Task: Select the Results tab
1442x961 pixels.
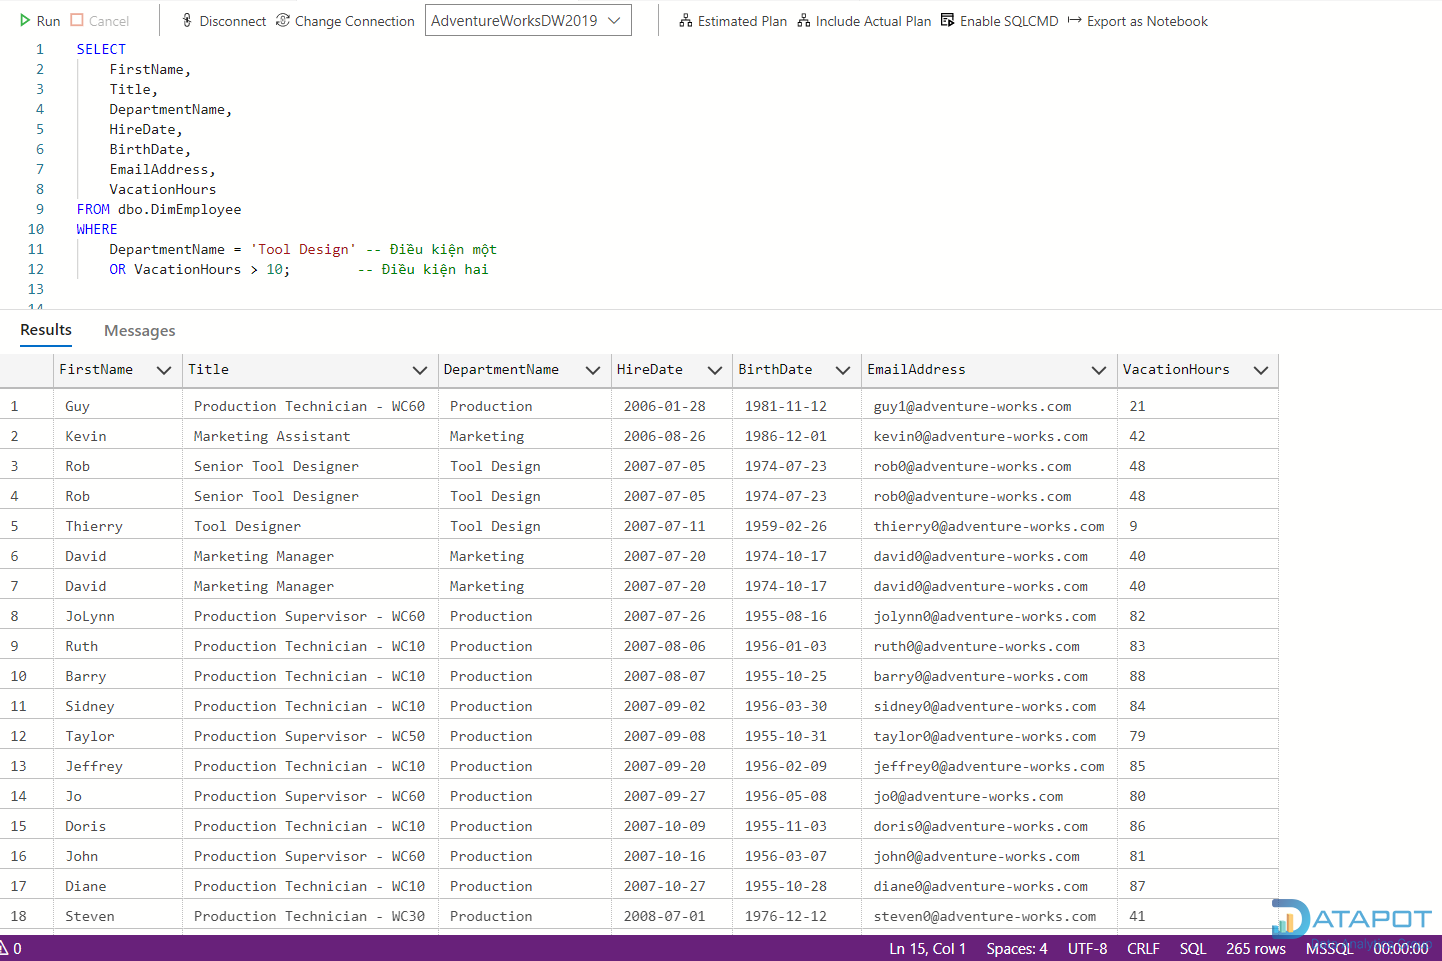Action: [46, 330]
